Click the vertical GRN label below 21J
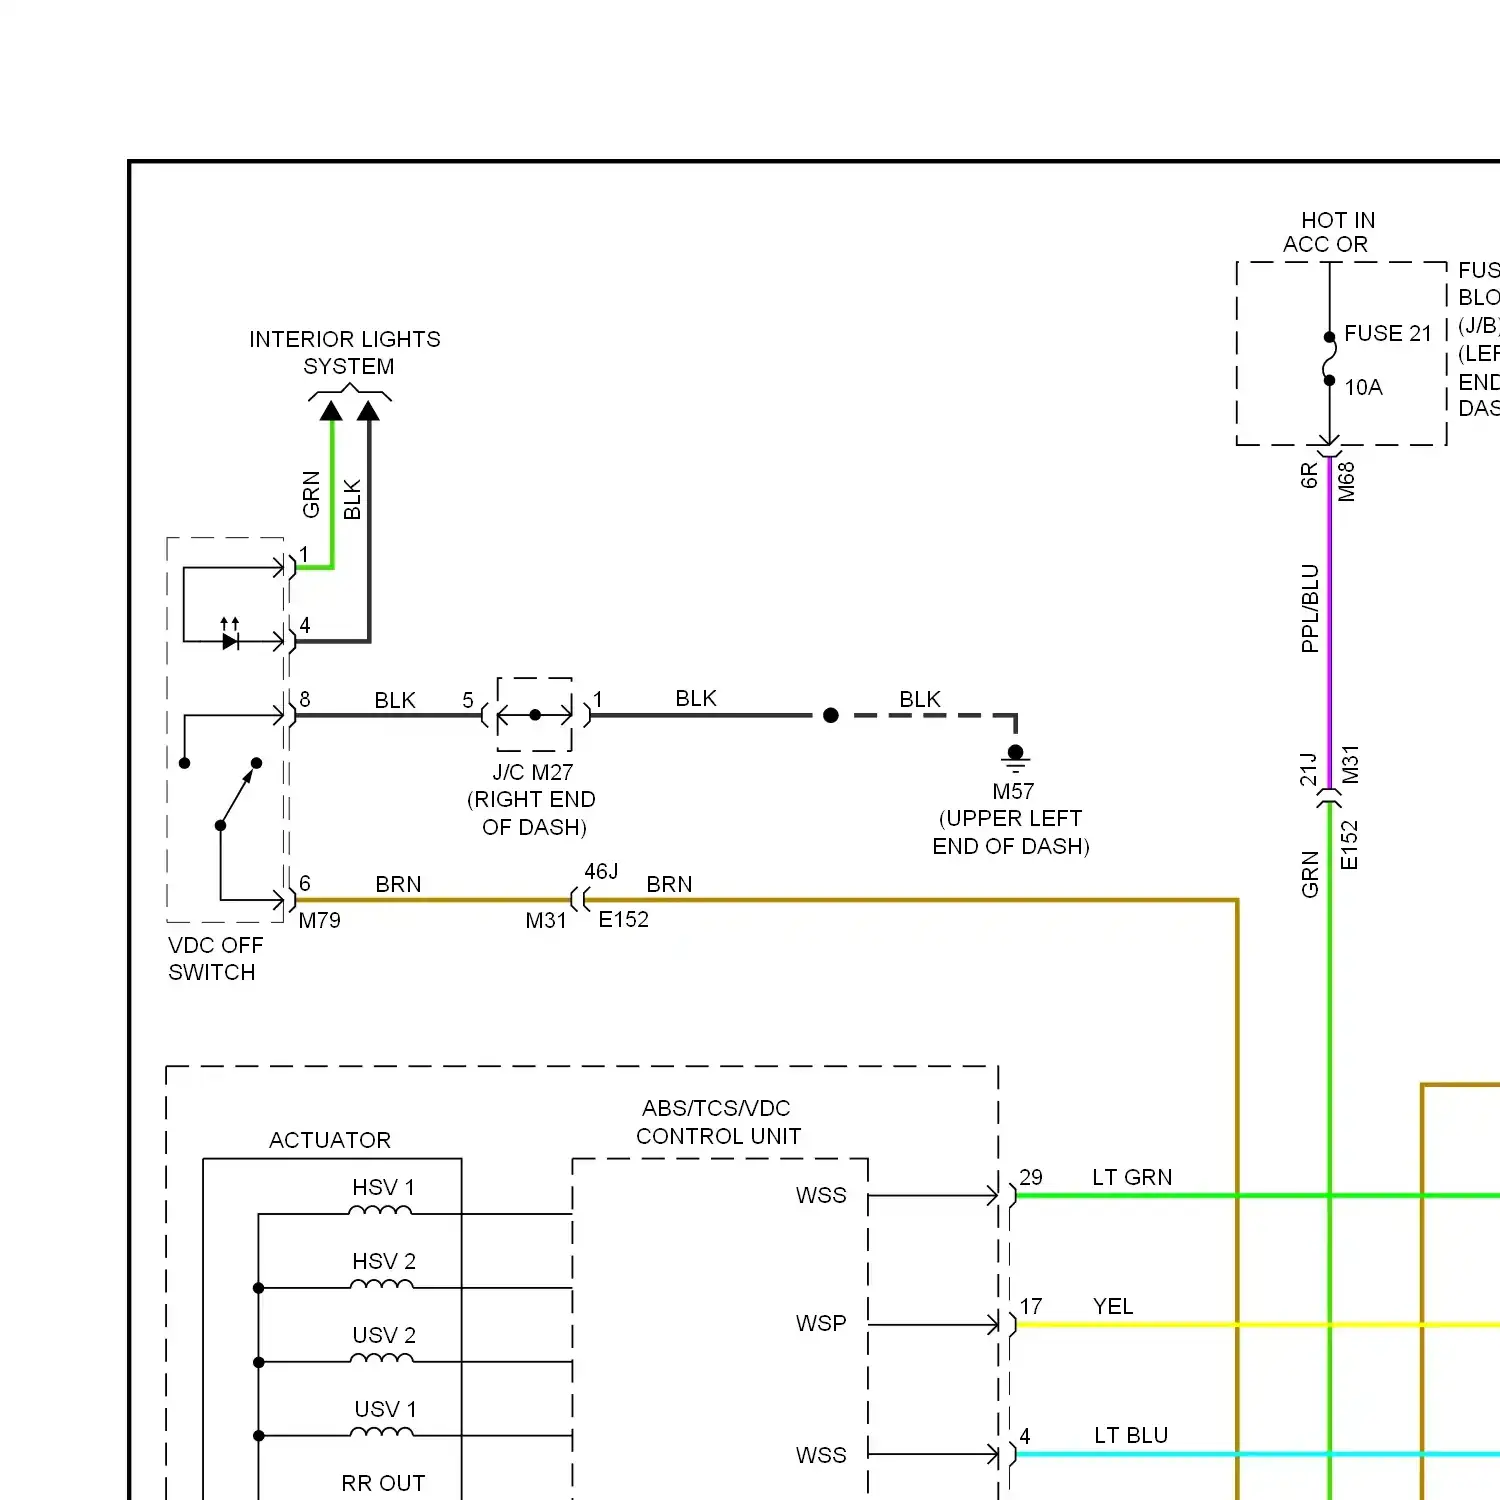 (1310, 874)
